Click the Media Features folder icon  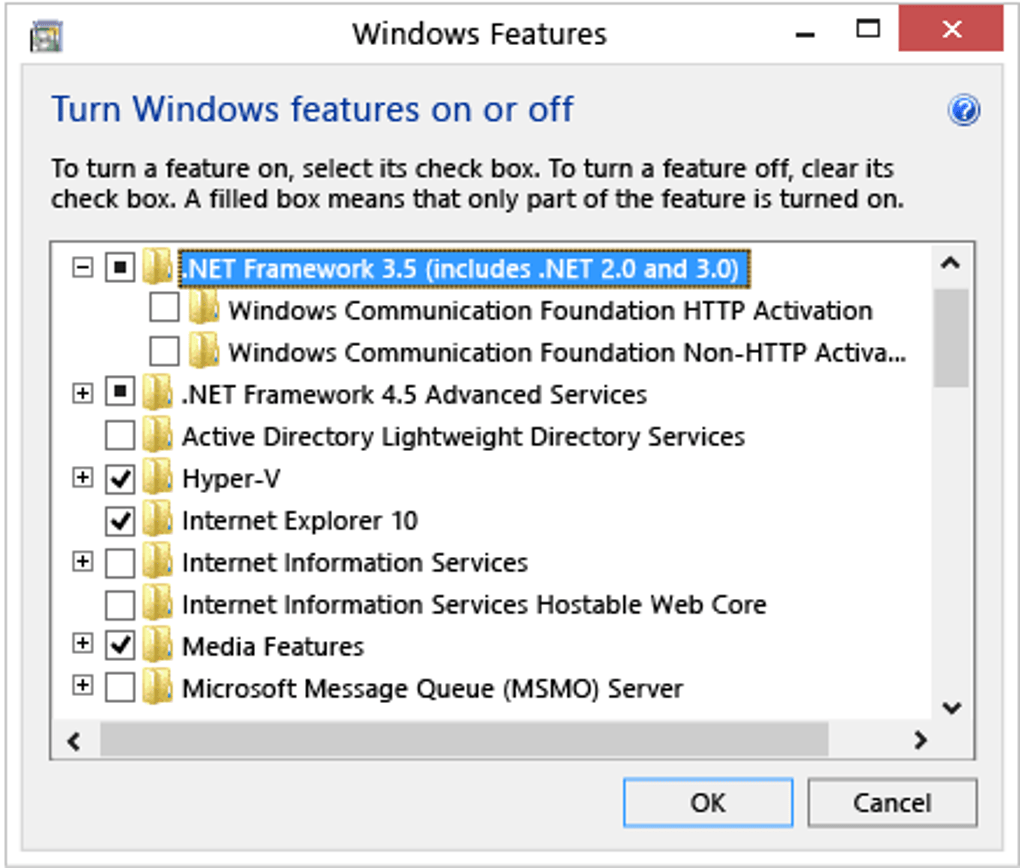(157, 646)
